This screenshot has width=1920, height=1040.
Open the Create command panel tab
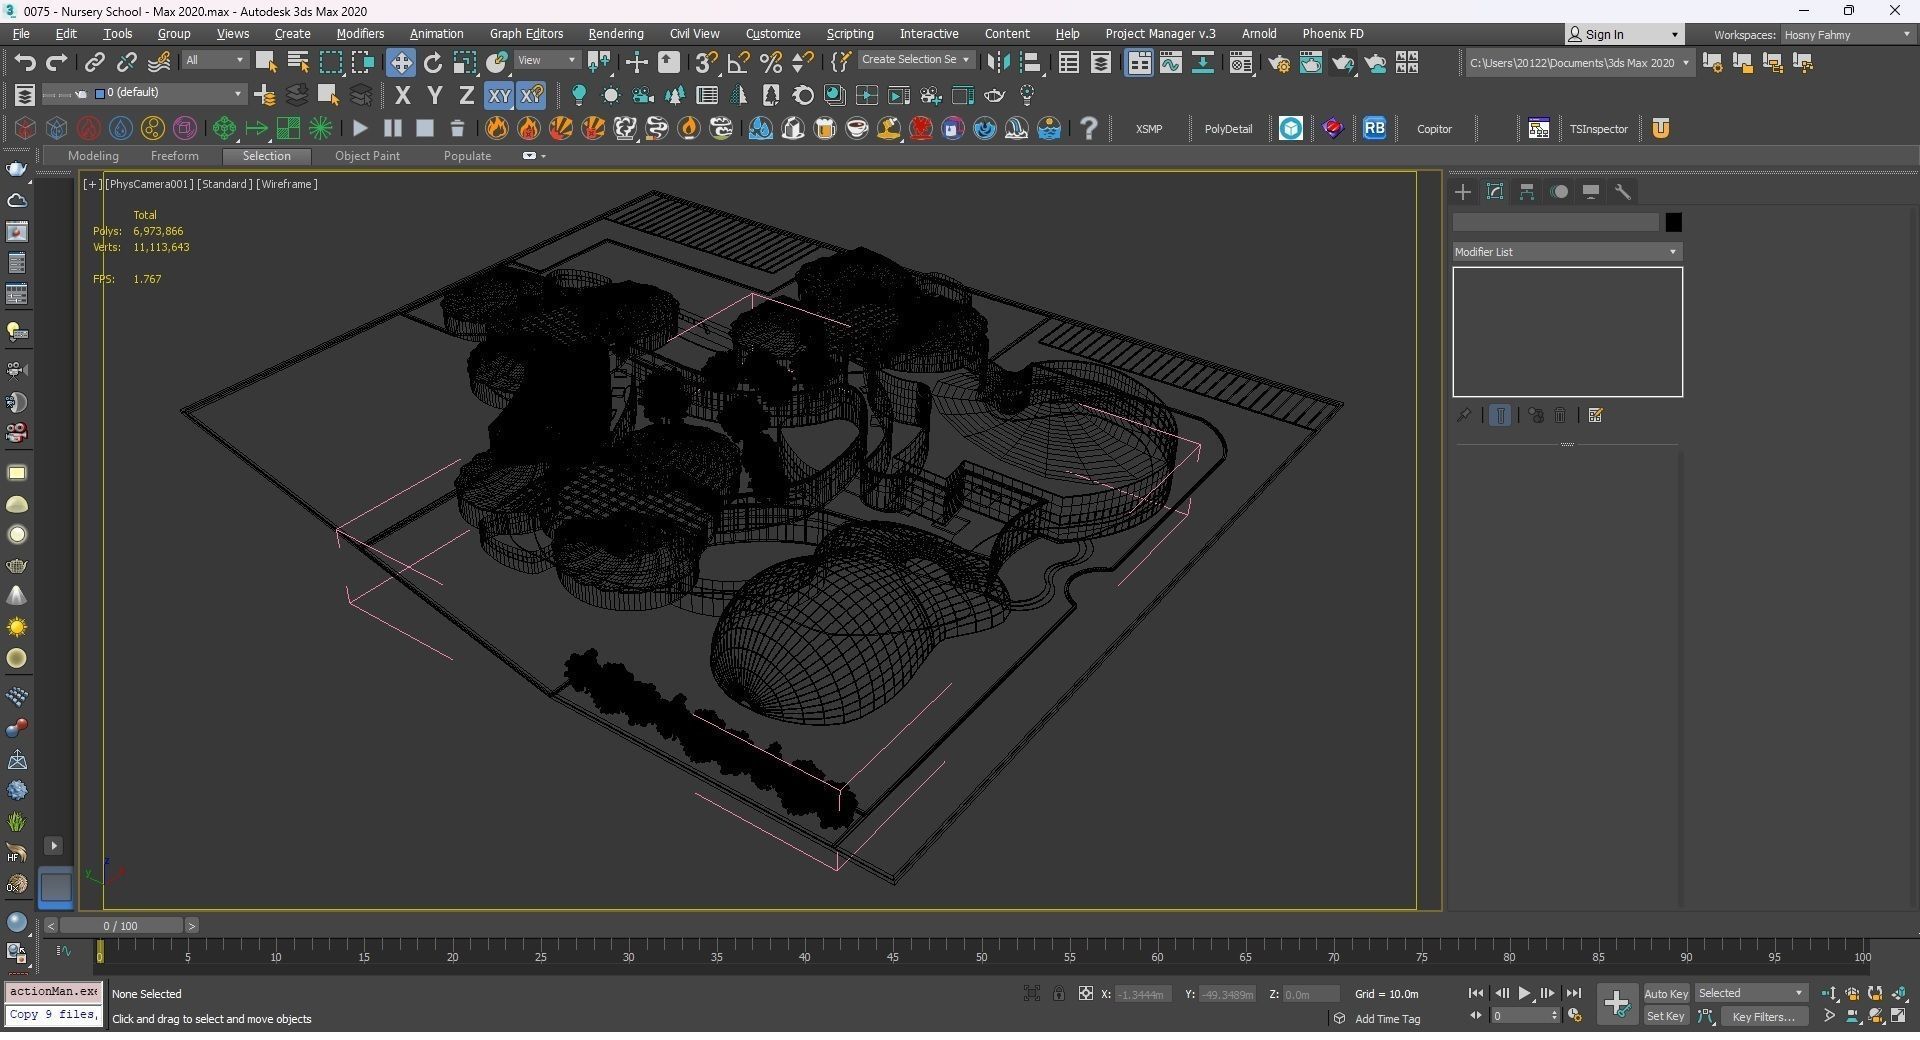[x=1463, y=192]
